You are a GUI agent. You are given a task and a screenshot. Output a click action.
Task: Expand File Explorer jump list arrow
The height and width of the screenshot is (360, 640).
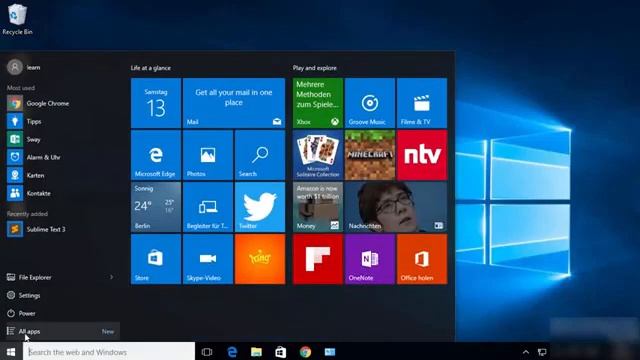tap(111, 277)
